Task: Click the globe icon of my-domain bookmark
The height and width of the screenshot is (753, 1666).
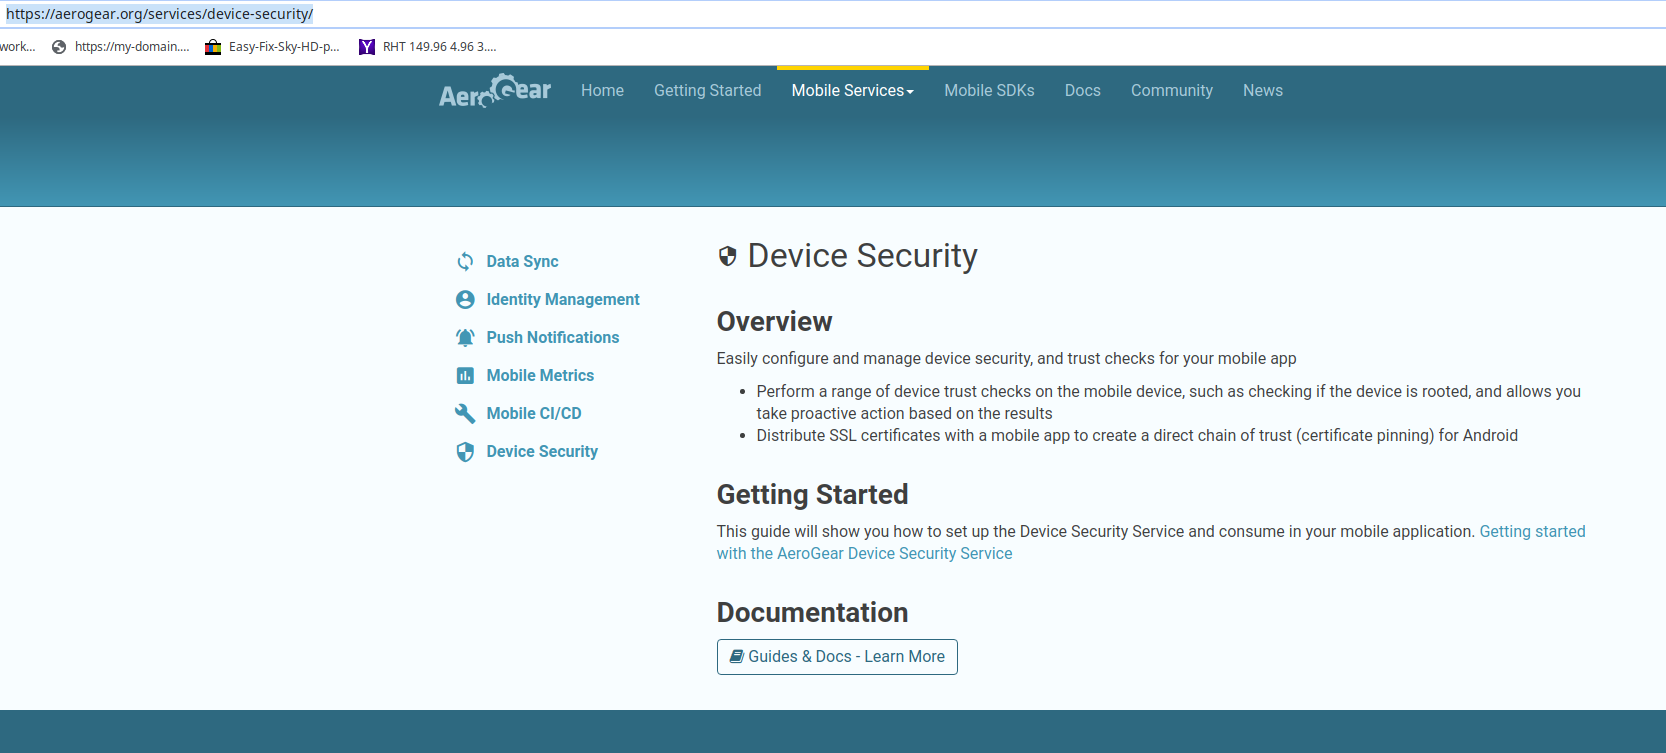Action: pyautogui.click(x=59, y=47)
